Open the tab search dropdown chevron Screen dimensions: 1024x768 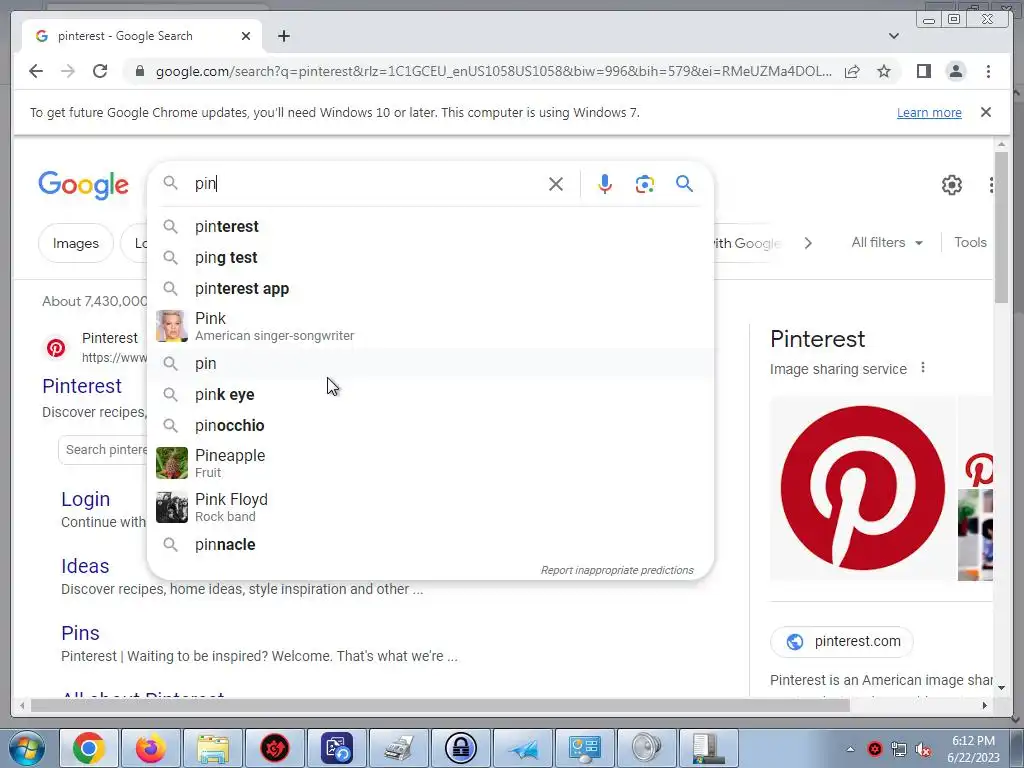pos(893,36)
